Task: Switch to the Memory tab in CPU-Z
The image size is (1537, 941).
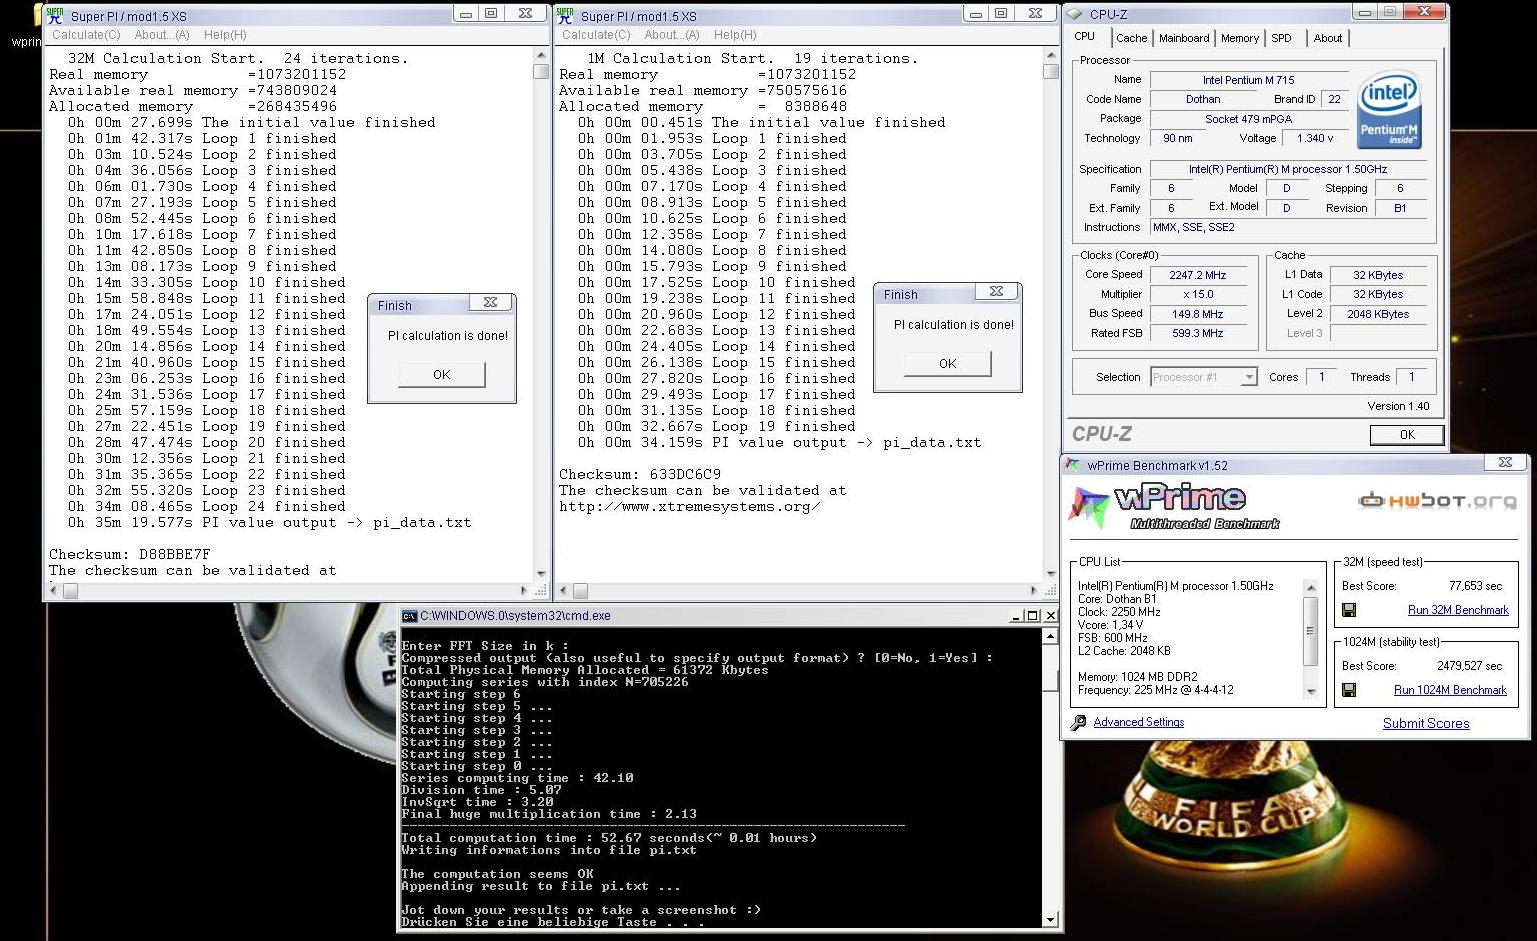Action: pyautogui.click(x=1240, y=38)
